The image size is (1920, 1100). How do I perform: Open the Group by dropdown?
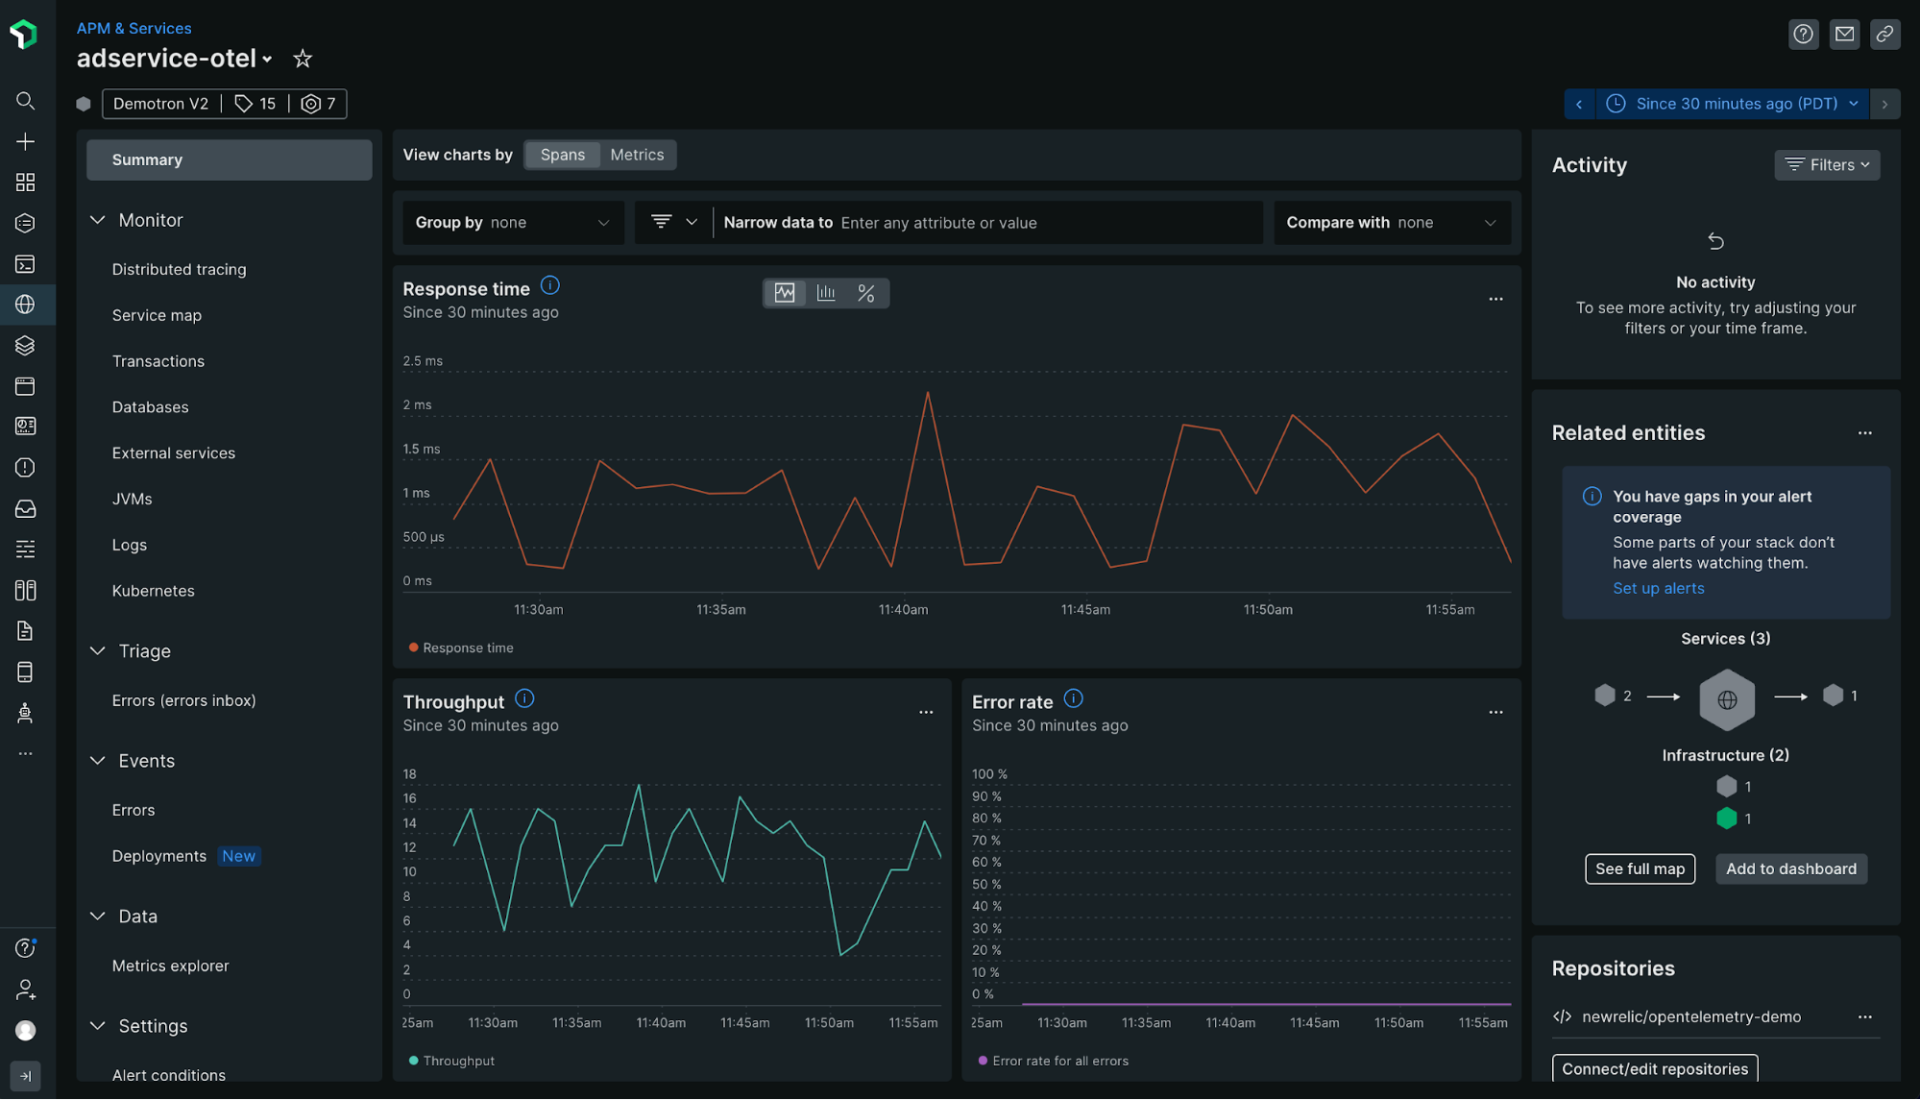point(512,222)
